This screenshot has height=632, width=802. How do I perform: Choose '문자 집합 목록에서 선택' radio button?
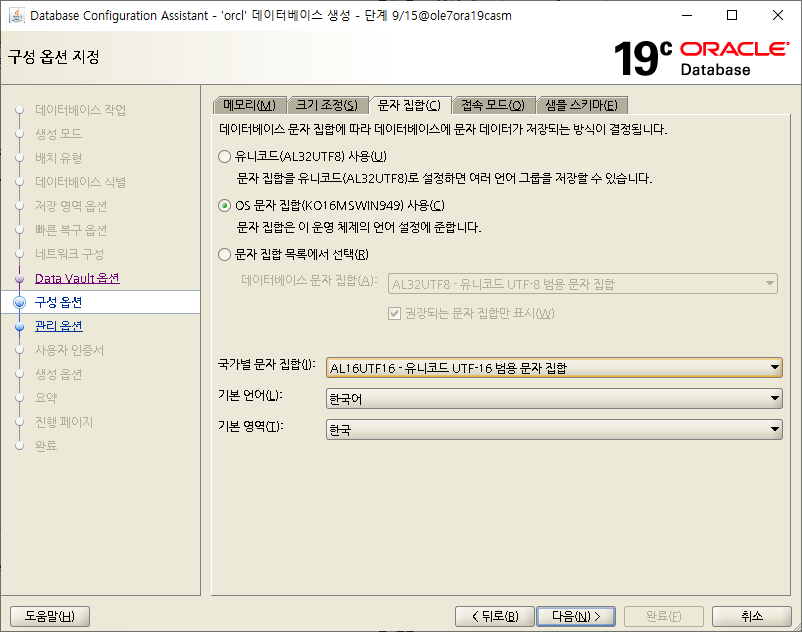[x=225, y=255]
